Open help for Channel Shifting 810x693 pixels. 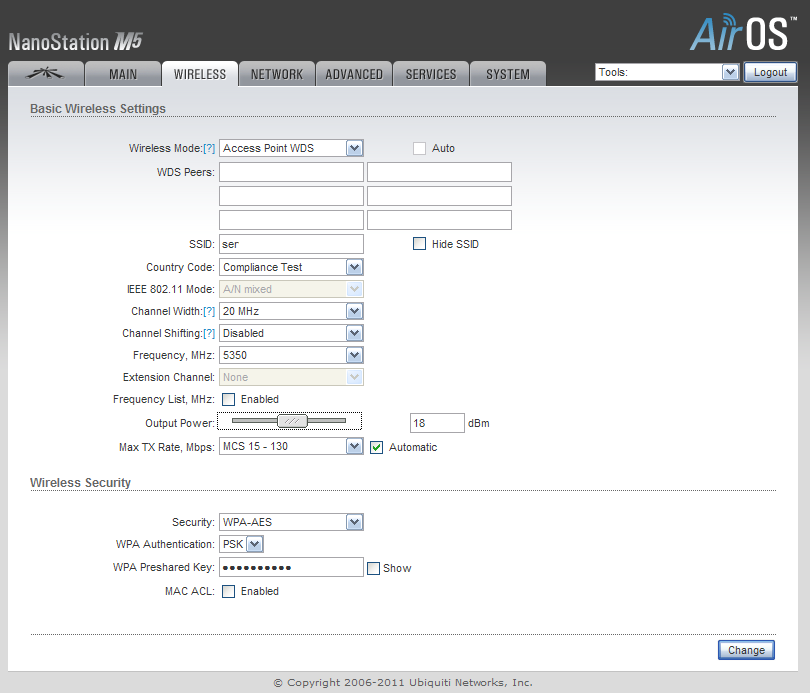point(209,334)
